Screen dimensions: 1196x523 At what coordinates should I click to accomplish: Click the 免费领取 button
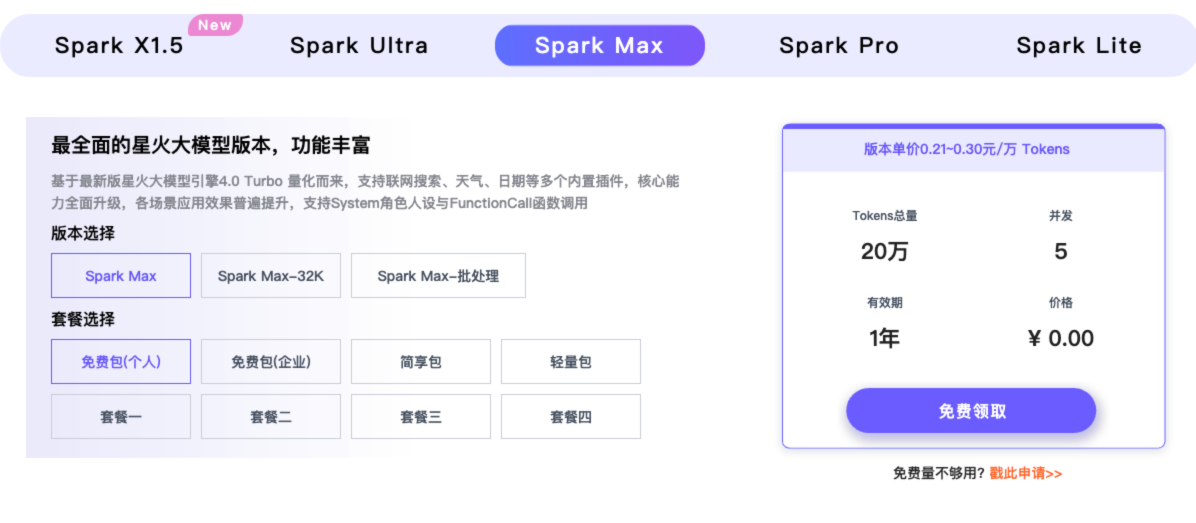pyautogui.click(x=971, y=411)
